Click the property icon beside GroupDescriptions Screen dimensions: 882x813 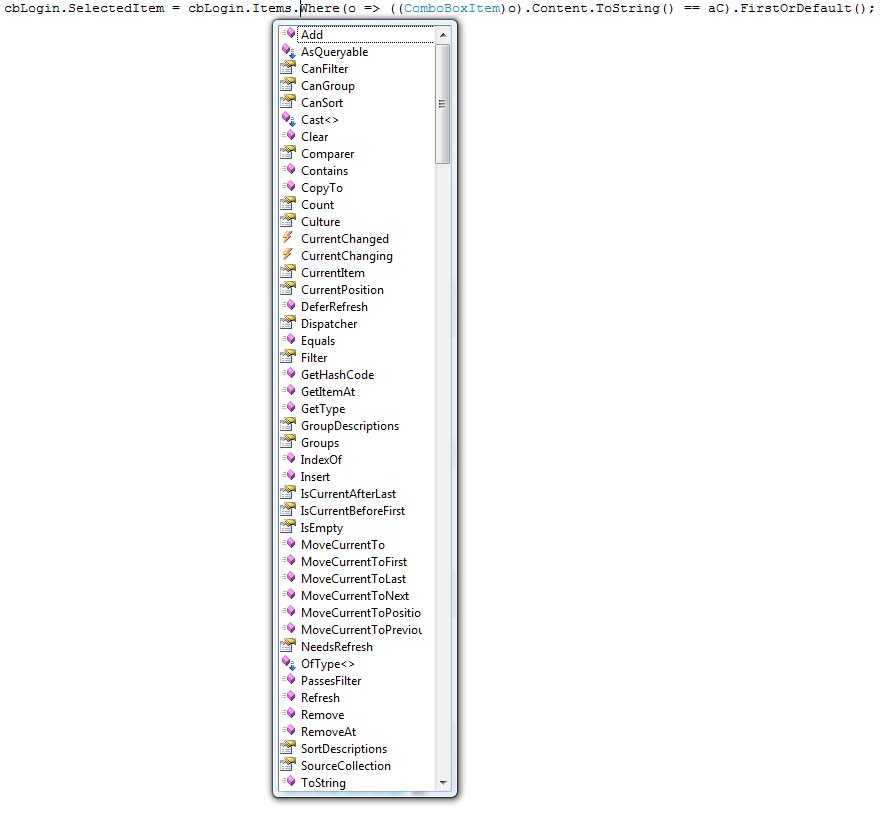pos(289,425)
